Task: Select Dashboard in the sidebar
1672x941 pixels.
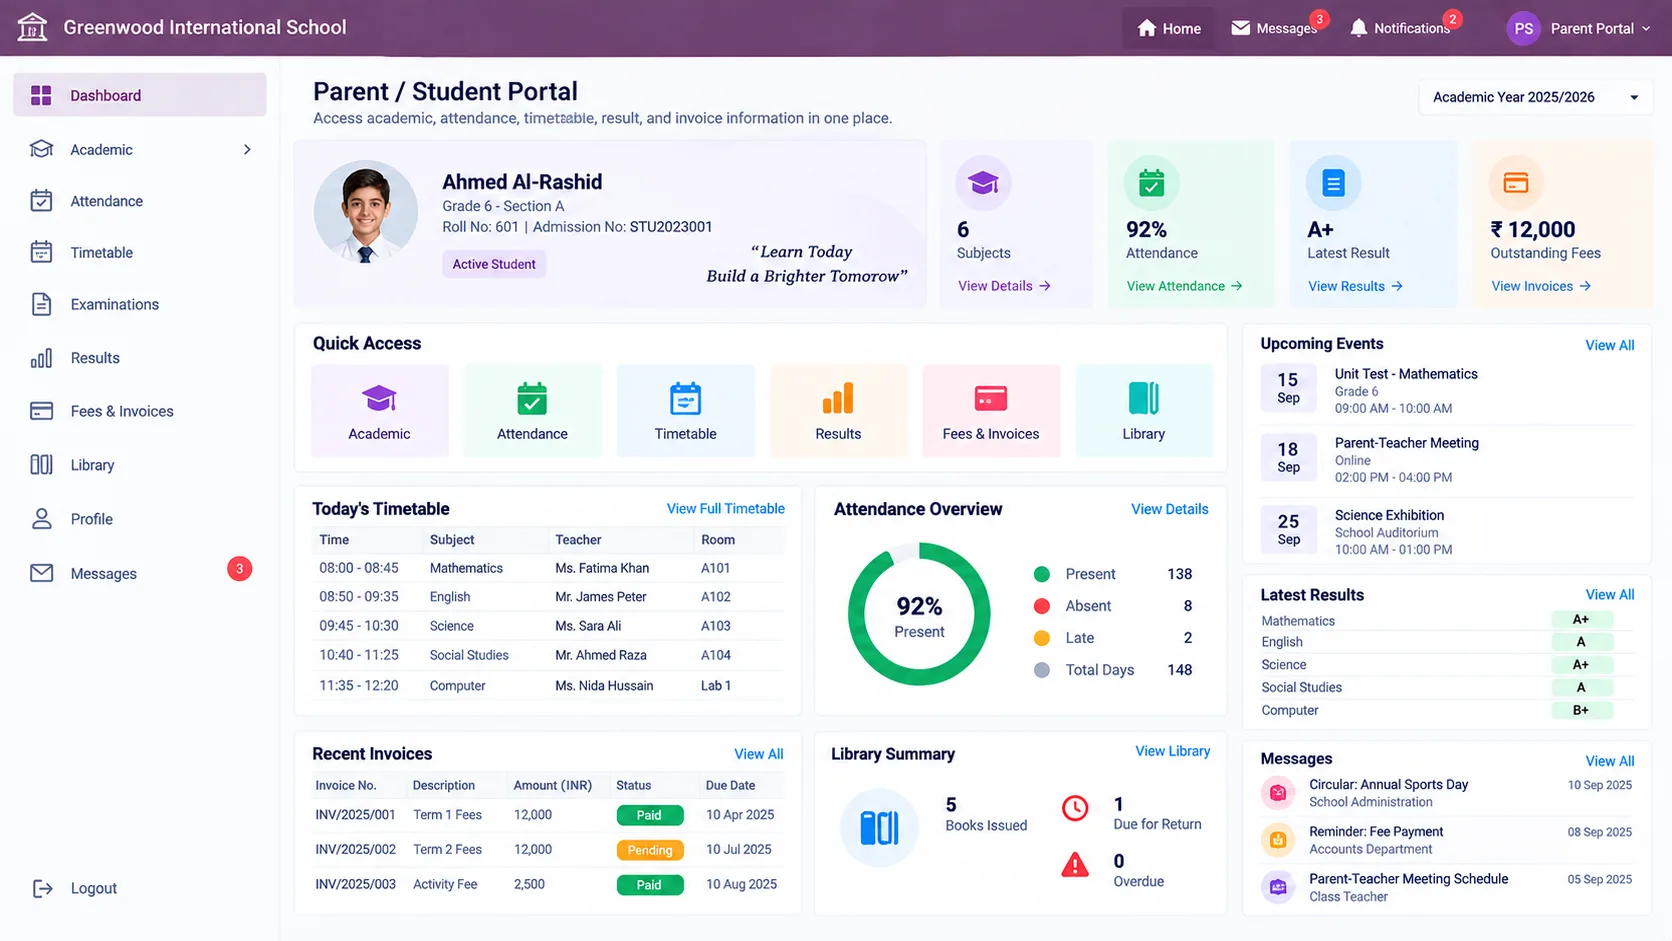Action: pyautogui.click(x=140, y=95)
